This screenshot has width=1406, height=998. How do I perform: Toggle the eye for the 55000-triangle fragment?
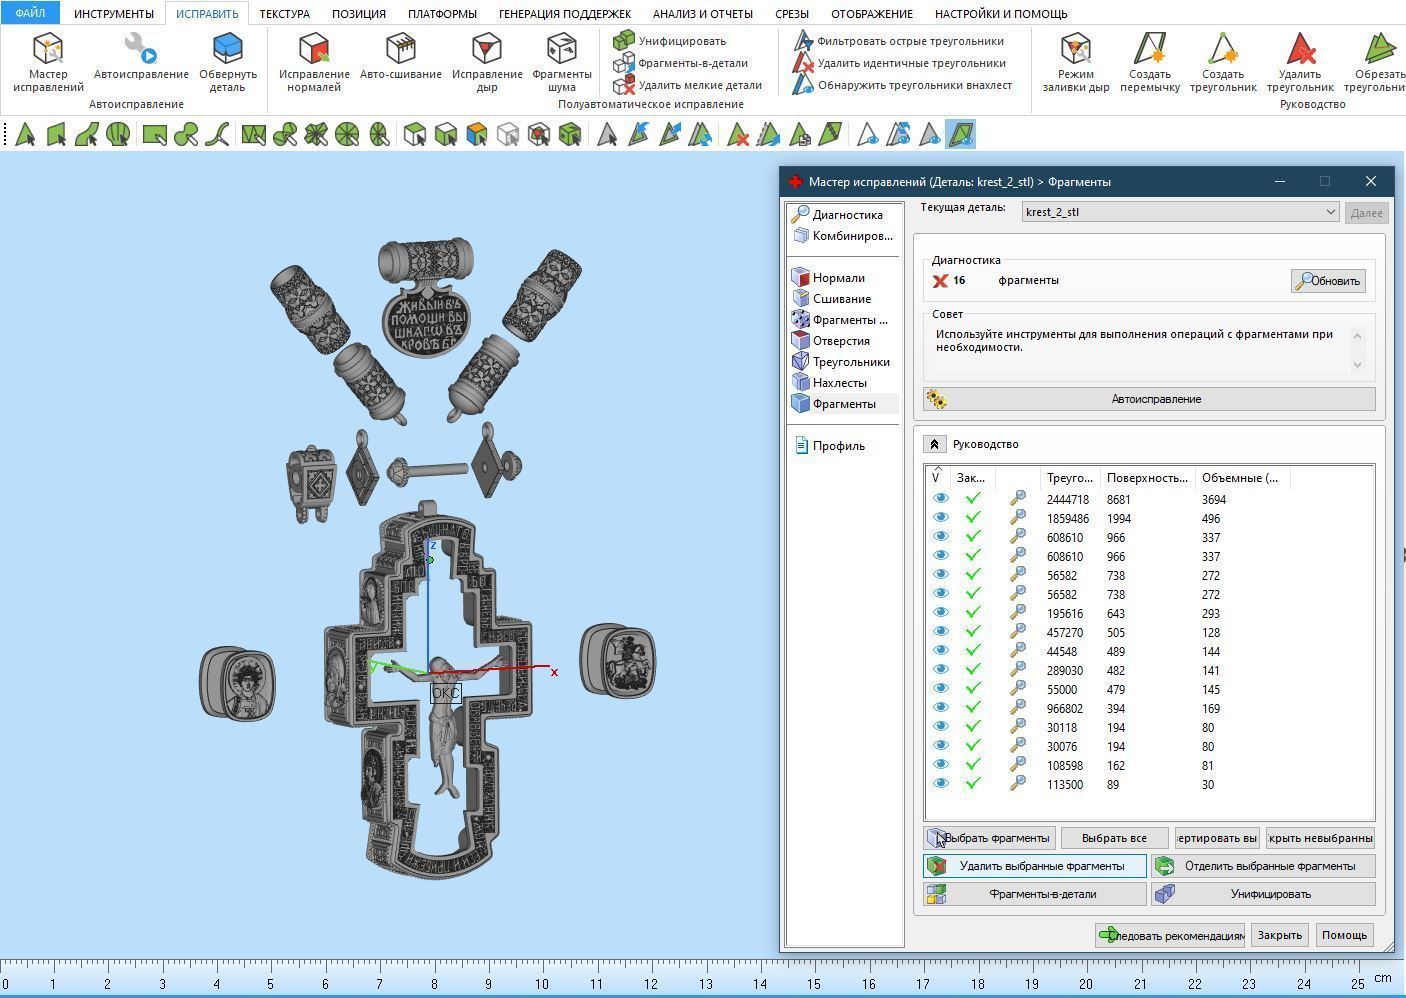coord(940,689)
